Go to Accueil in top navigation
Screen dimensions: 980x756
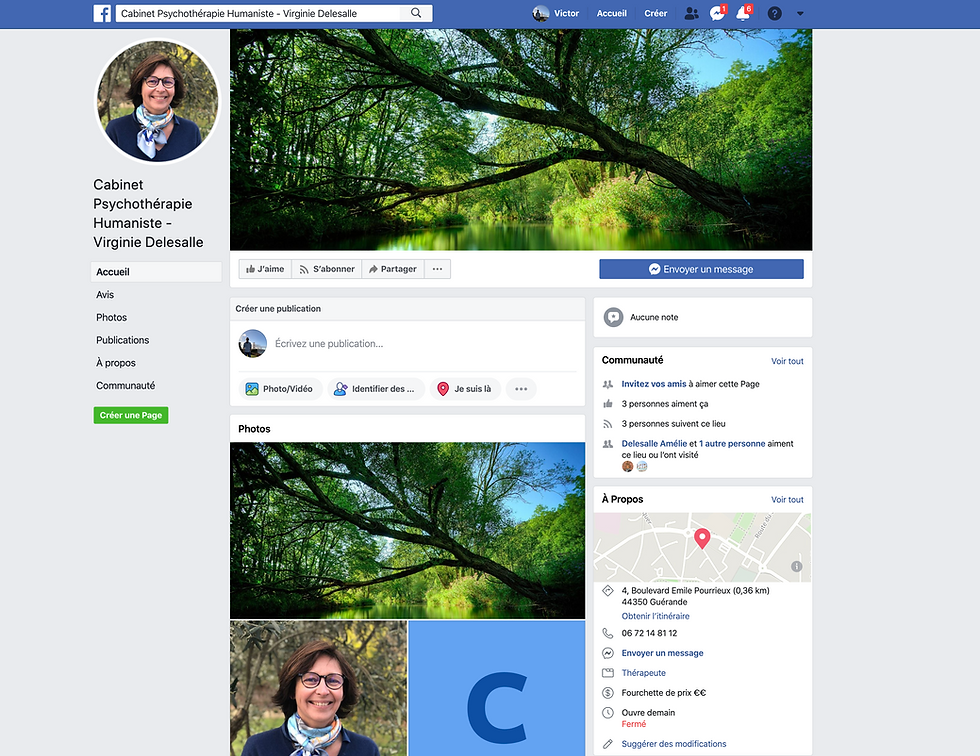(611, 13)
